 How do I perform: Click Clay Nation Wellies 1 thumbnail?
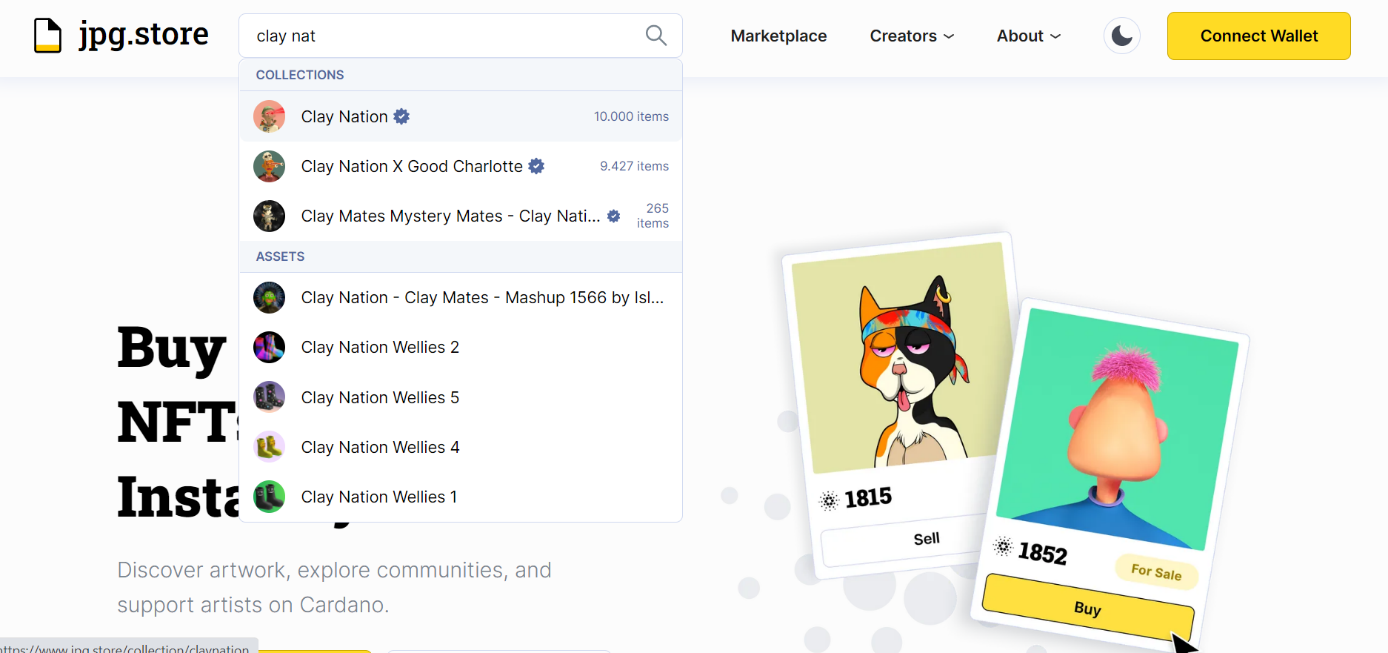(269, 497)
